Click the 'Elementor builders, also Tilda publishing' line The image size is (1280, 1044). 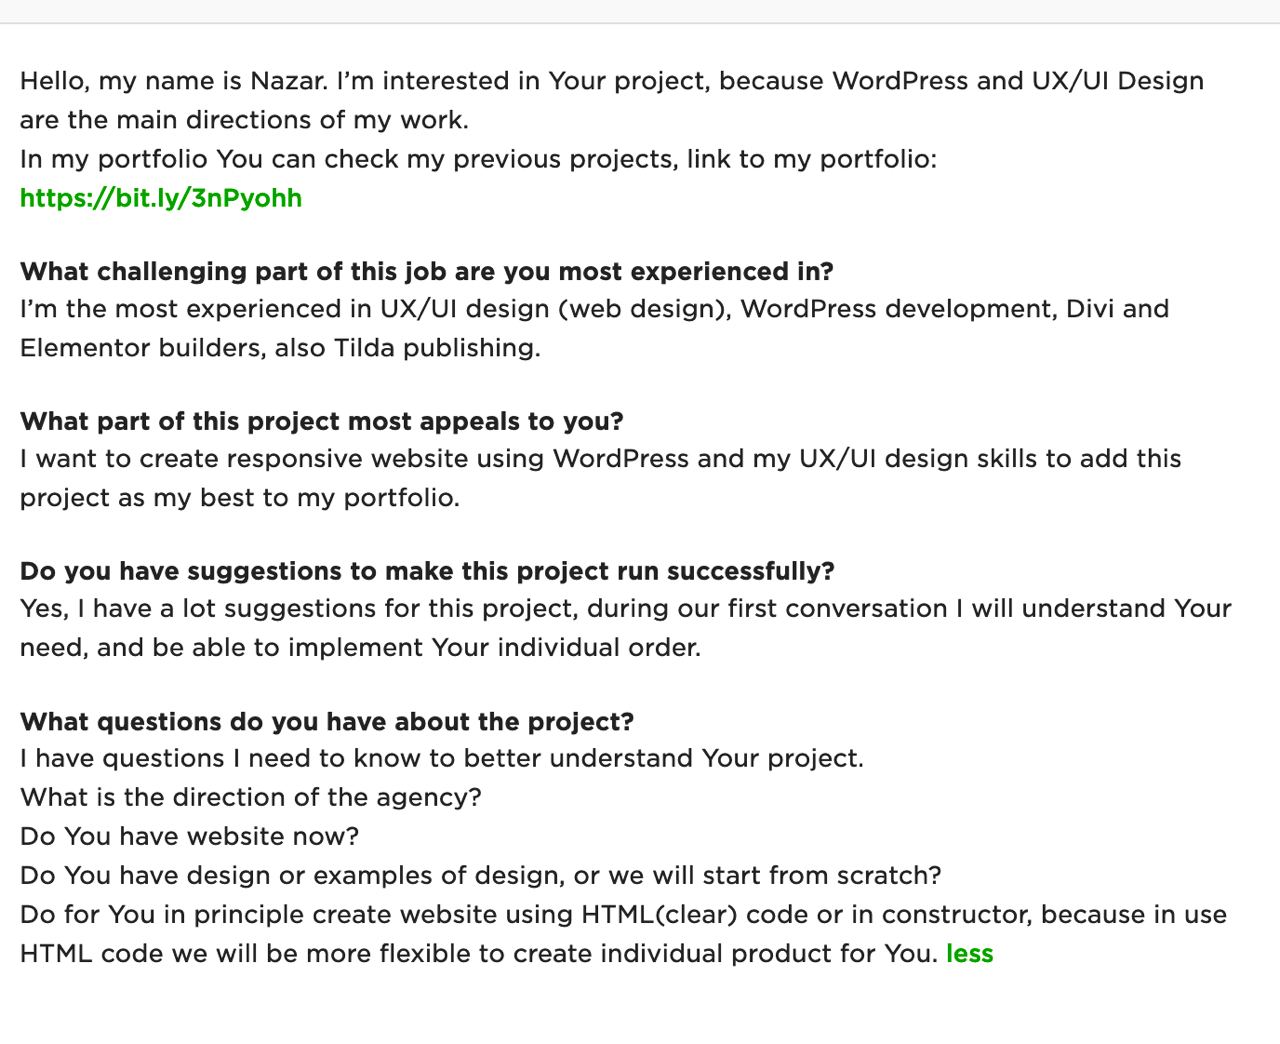tap(280, 348)
